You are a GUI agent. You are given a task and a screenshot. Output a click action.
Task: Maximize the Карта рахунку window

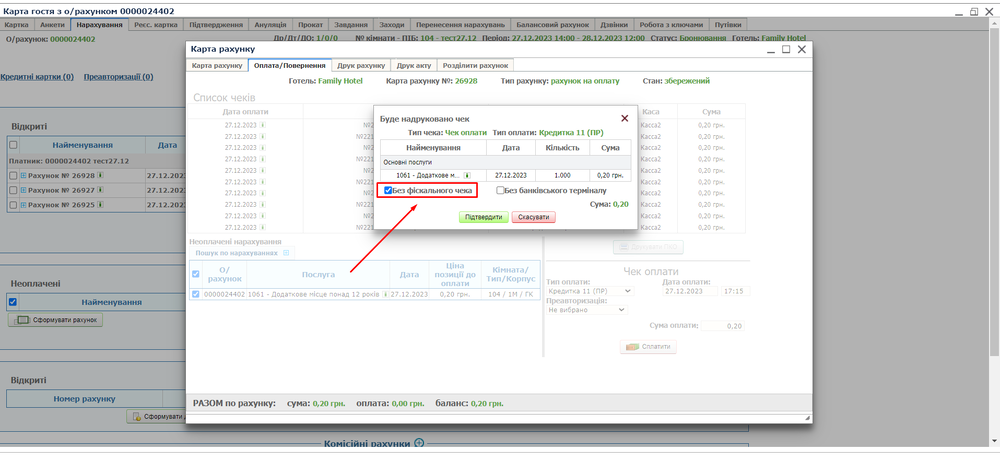click(786, 49)
